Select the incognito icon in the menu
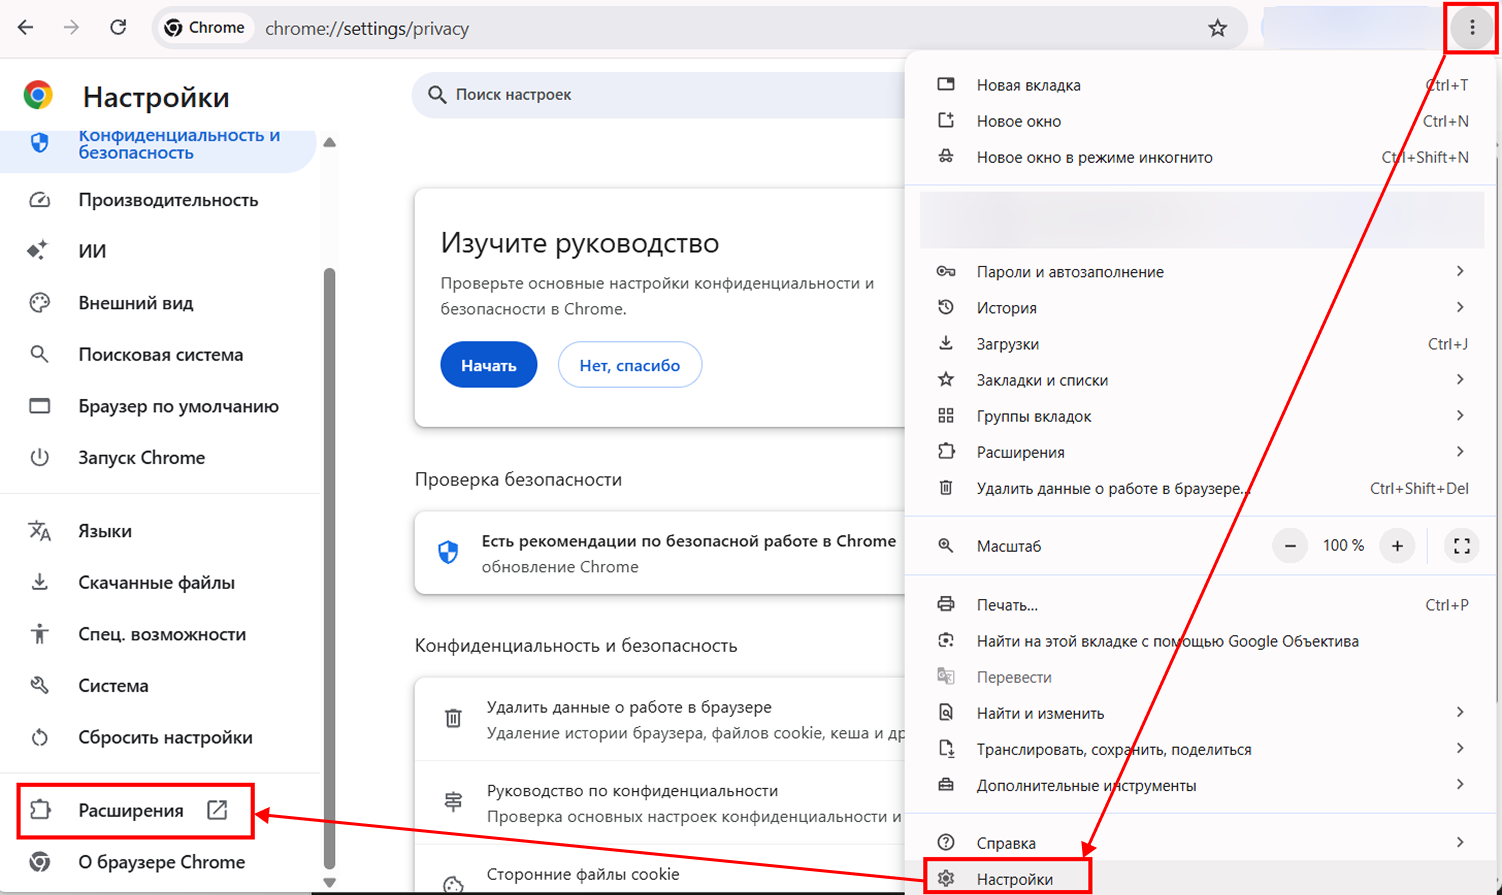This screenshot has width=1502, height=895. click(946, 157)
